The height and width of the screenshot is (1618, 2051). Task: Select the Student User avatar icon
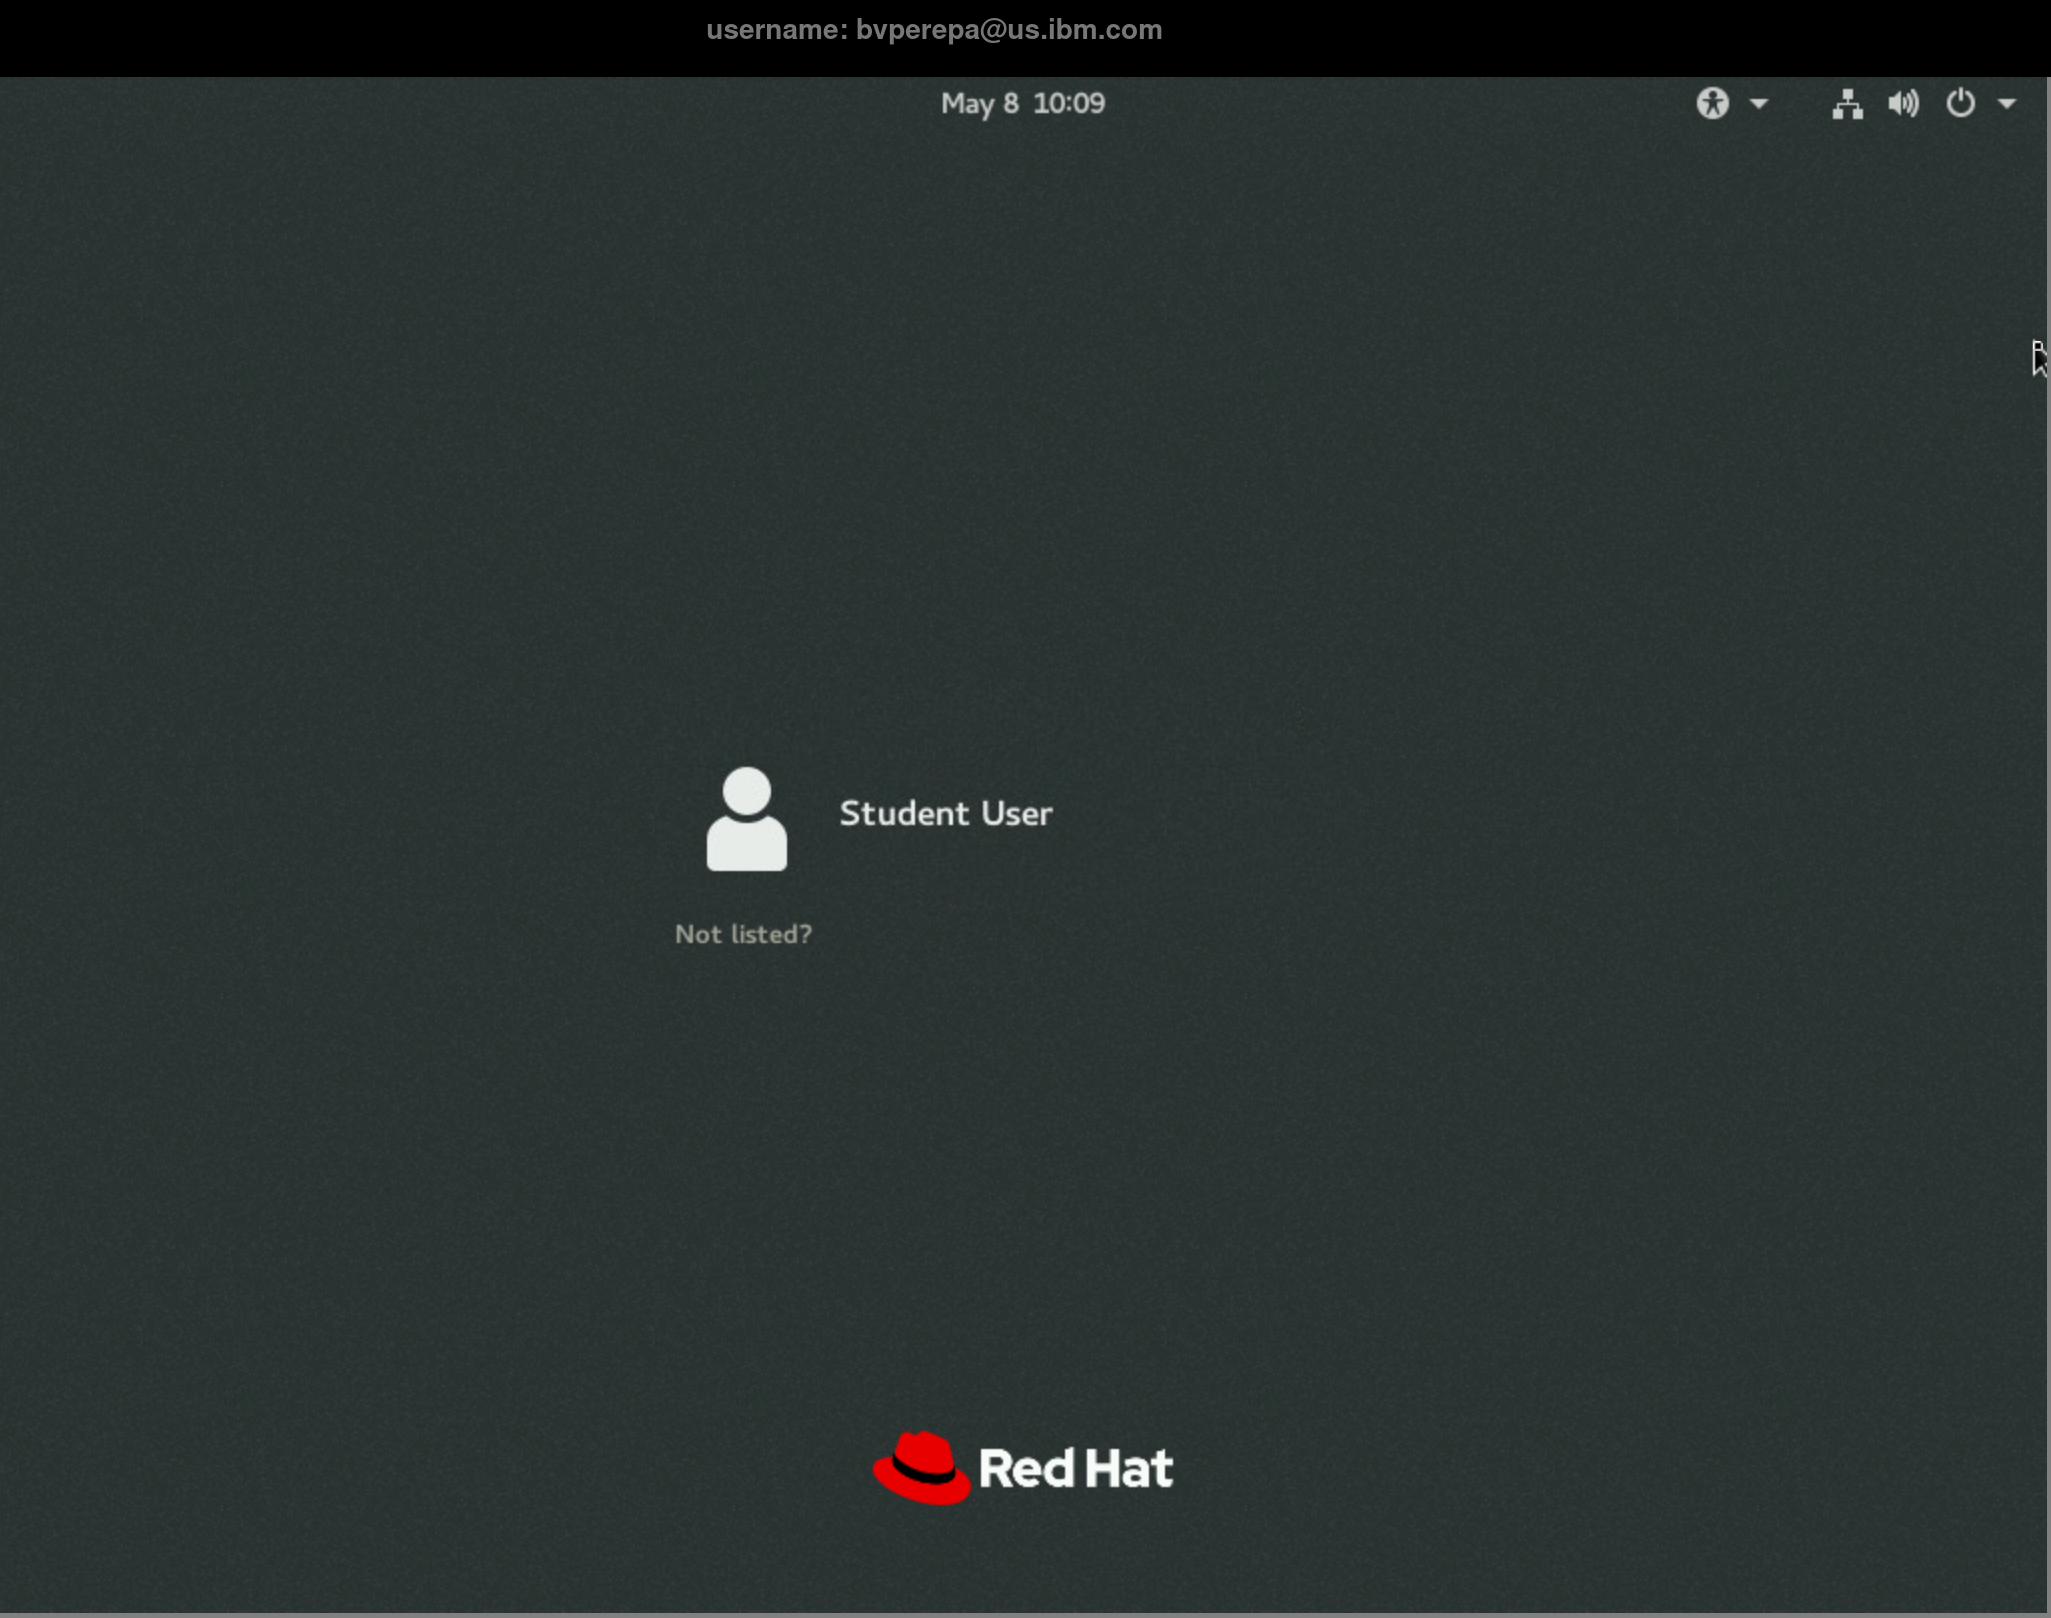click(746, 818)
